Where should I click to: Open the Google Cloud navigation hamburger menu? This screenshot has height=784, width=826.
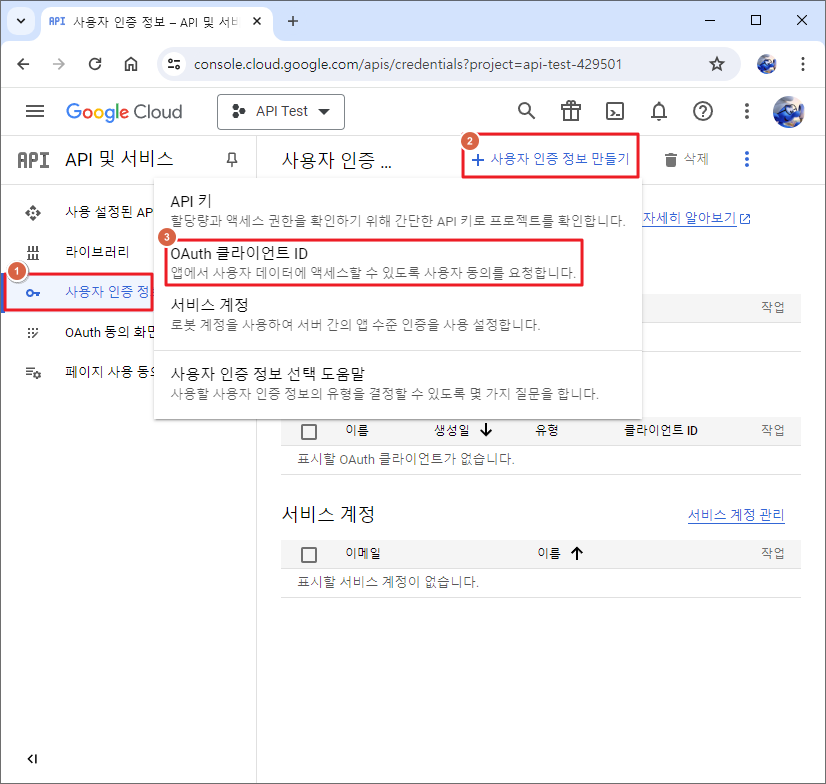pos(35,112)
